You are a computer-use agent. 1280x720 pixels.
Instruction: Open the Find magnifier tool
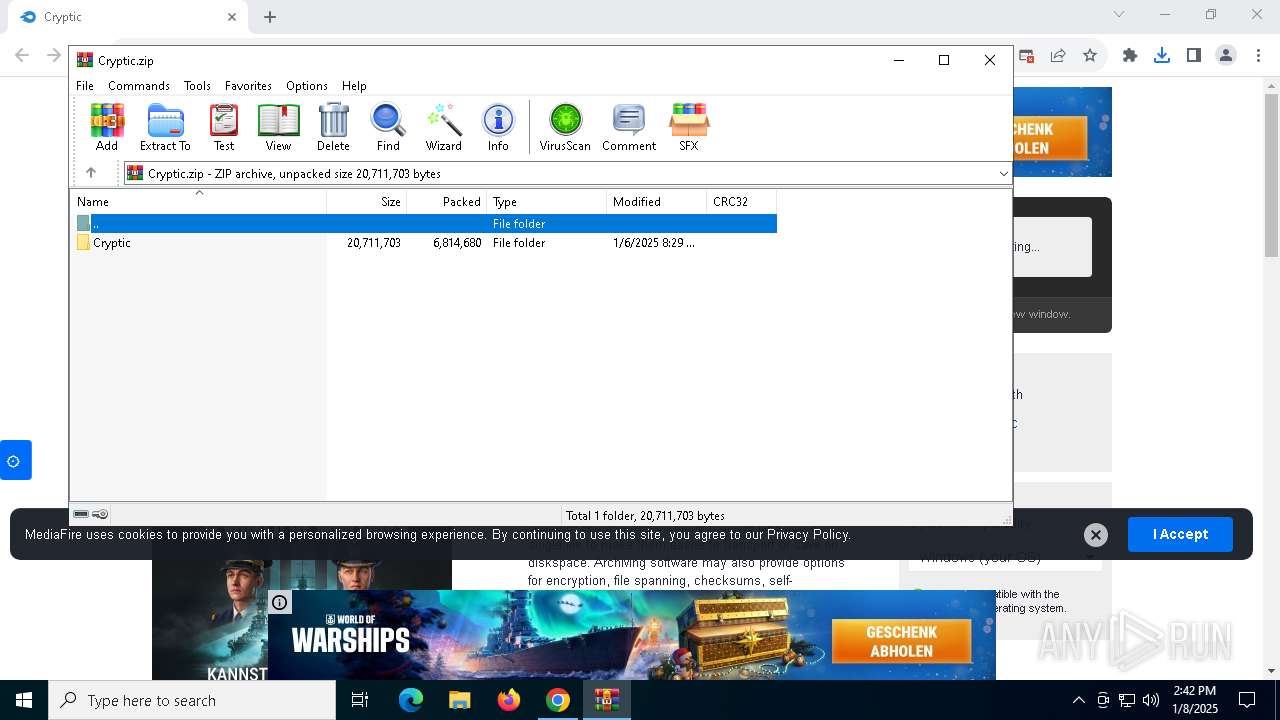tap(388, 127)
